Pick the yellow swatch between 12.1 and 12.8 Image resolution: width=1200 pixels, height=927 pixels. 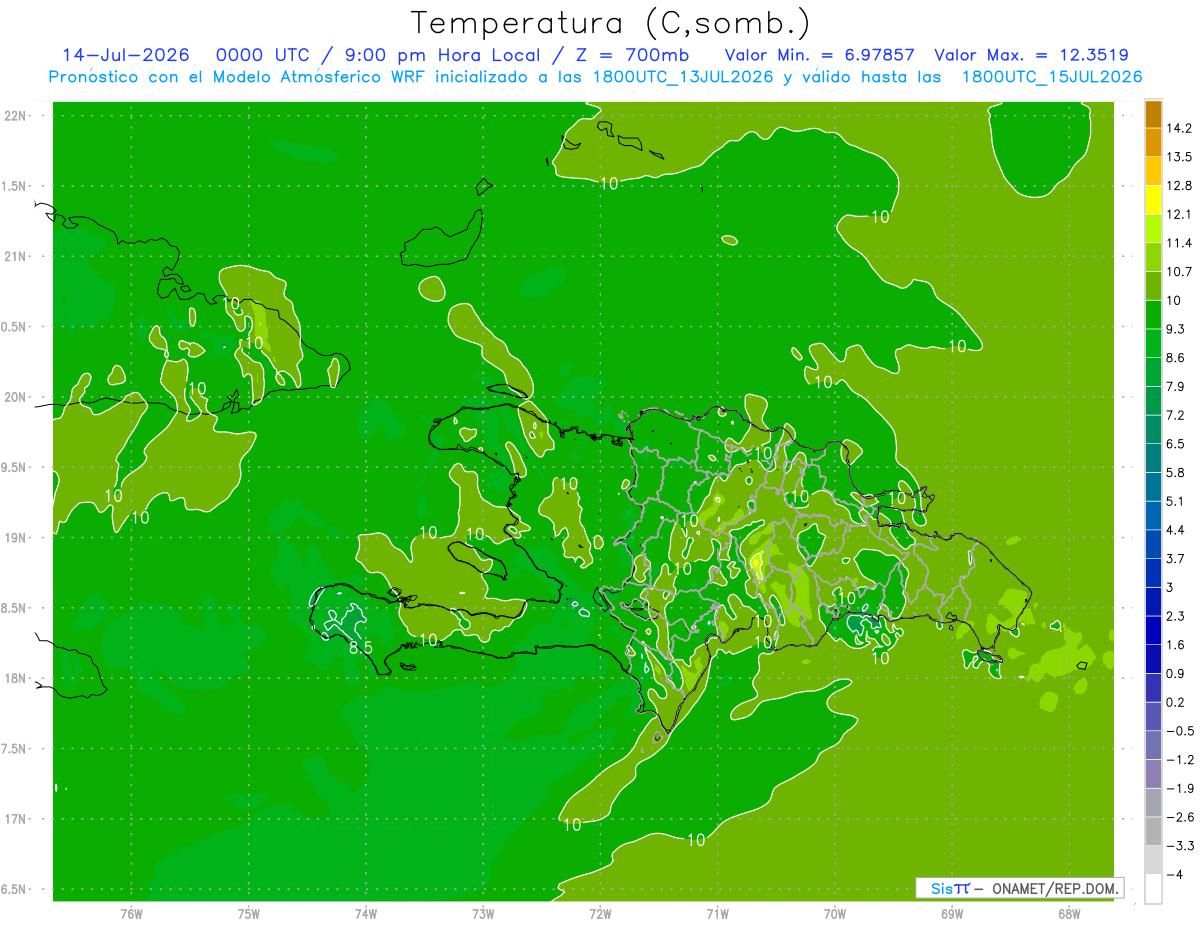(x=1153, y=200)
